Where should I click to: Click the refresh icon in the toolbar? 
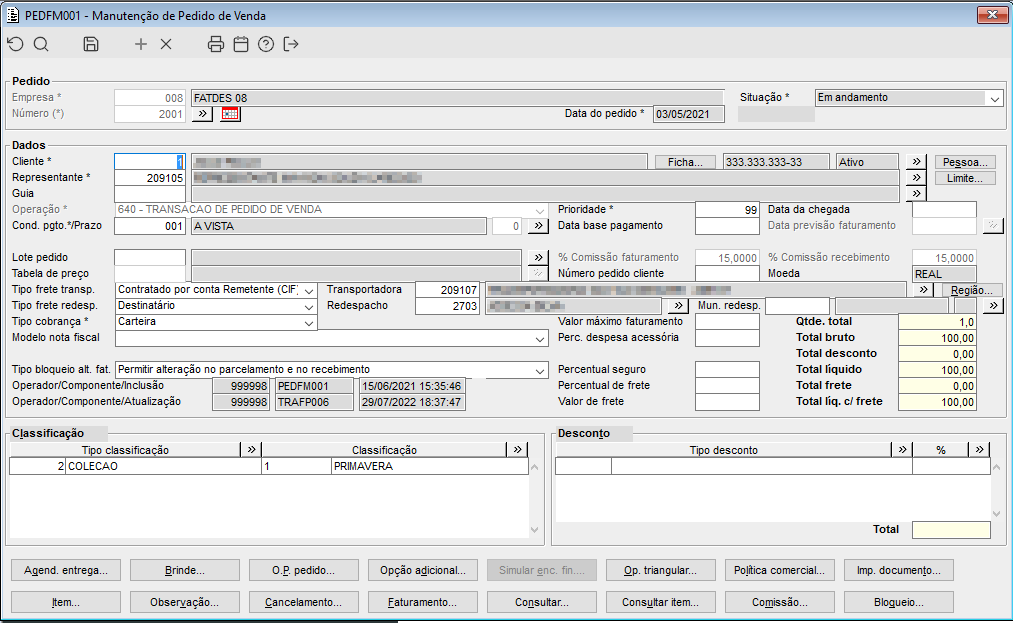(x=15, y=44)
